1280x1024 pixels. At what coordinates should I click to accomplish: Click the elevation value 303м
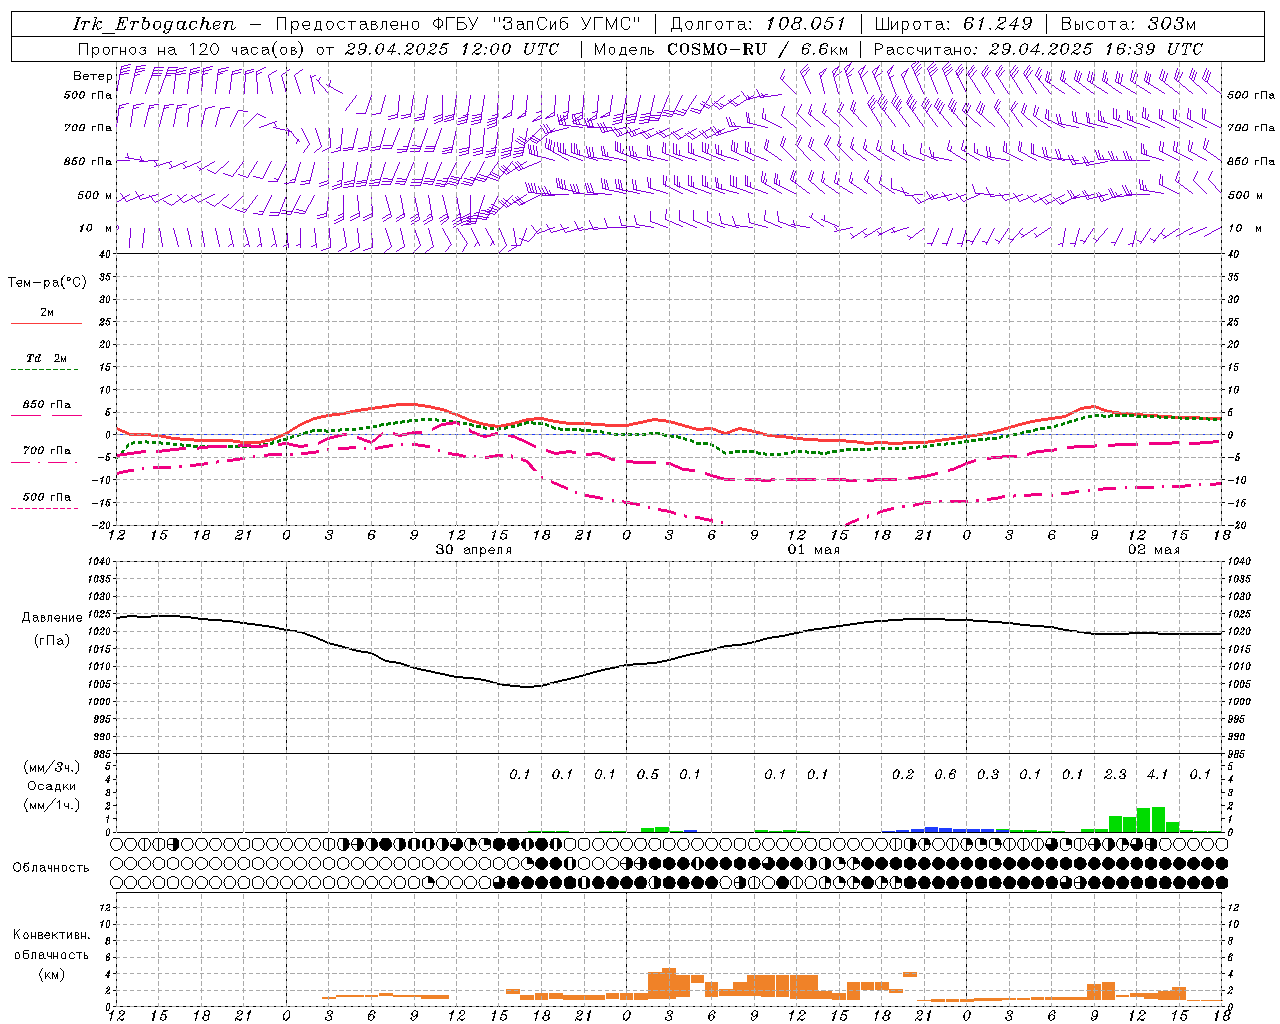tap(1170, 24)
